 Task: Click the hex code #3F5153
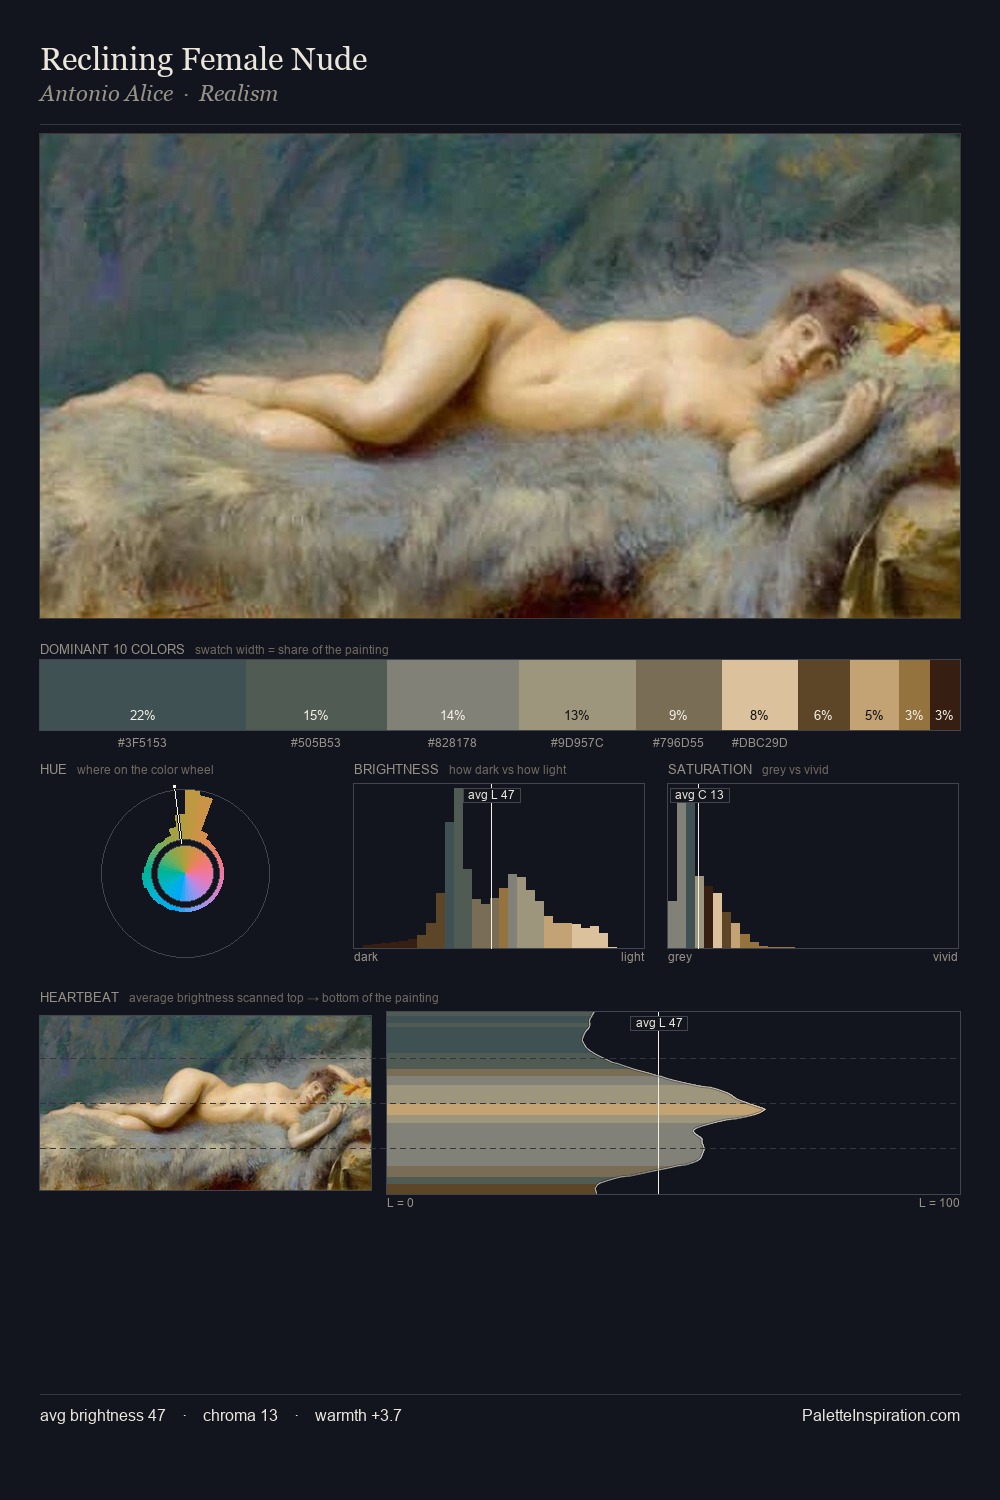pos(142,743)
